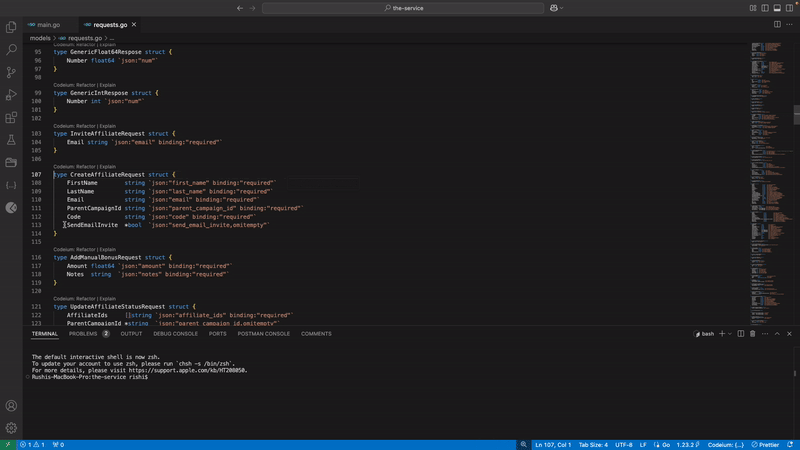Open the Source Control view
The width and height of the screenshot is (800, 450).
coord(11,72)
